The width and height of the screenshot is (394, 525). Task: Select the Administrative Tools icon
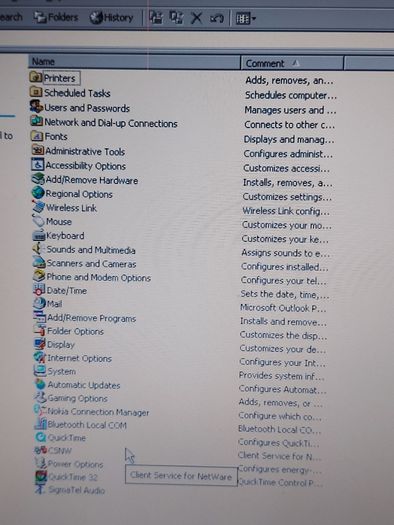37,150
